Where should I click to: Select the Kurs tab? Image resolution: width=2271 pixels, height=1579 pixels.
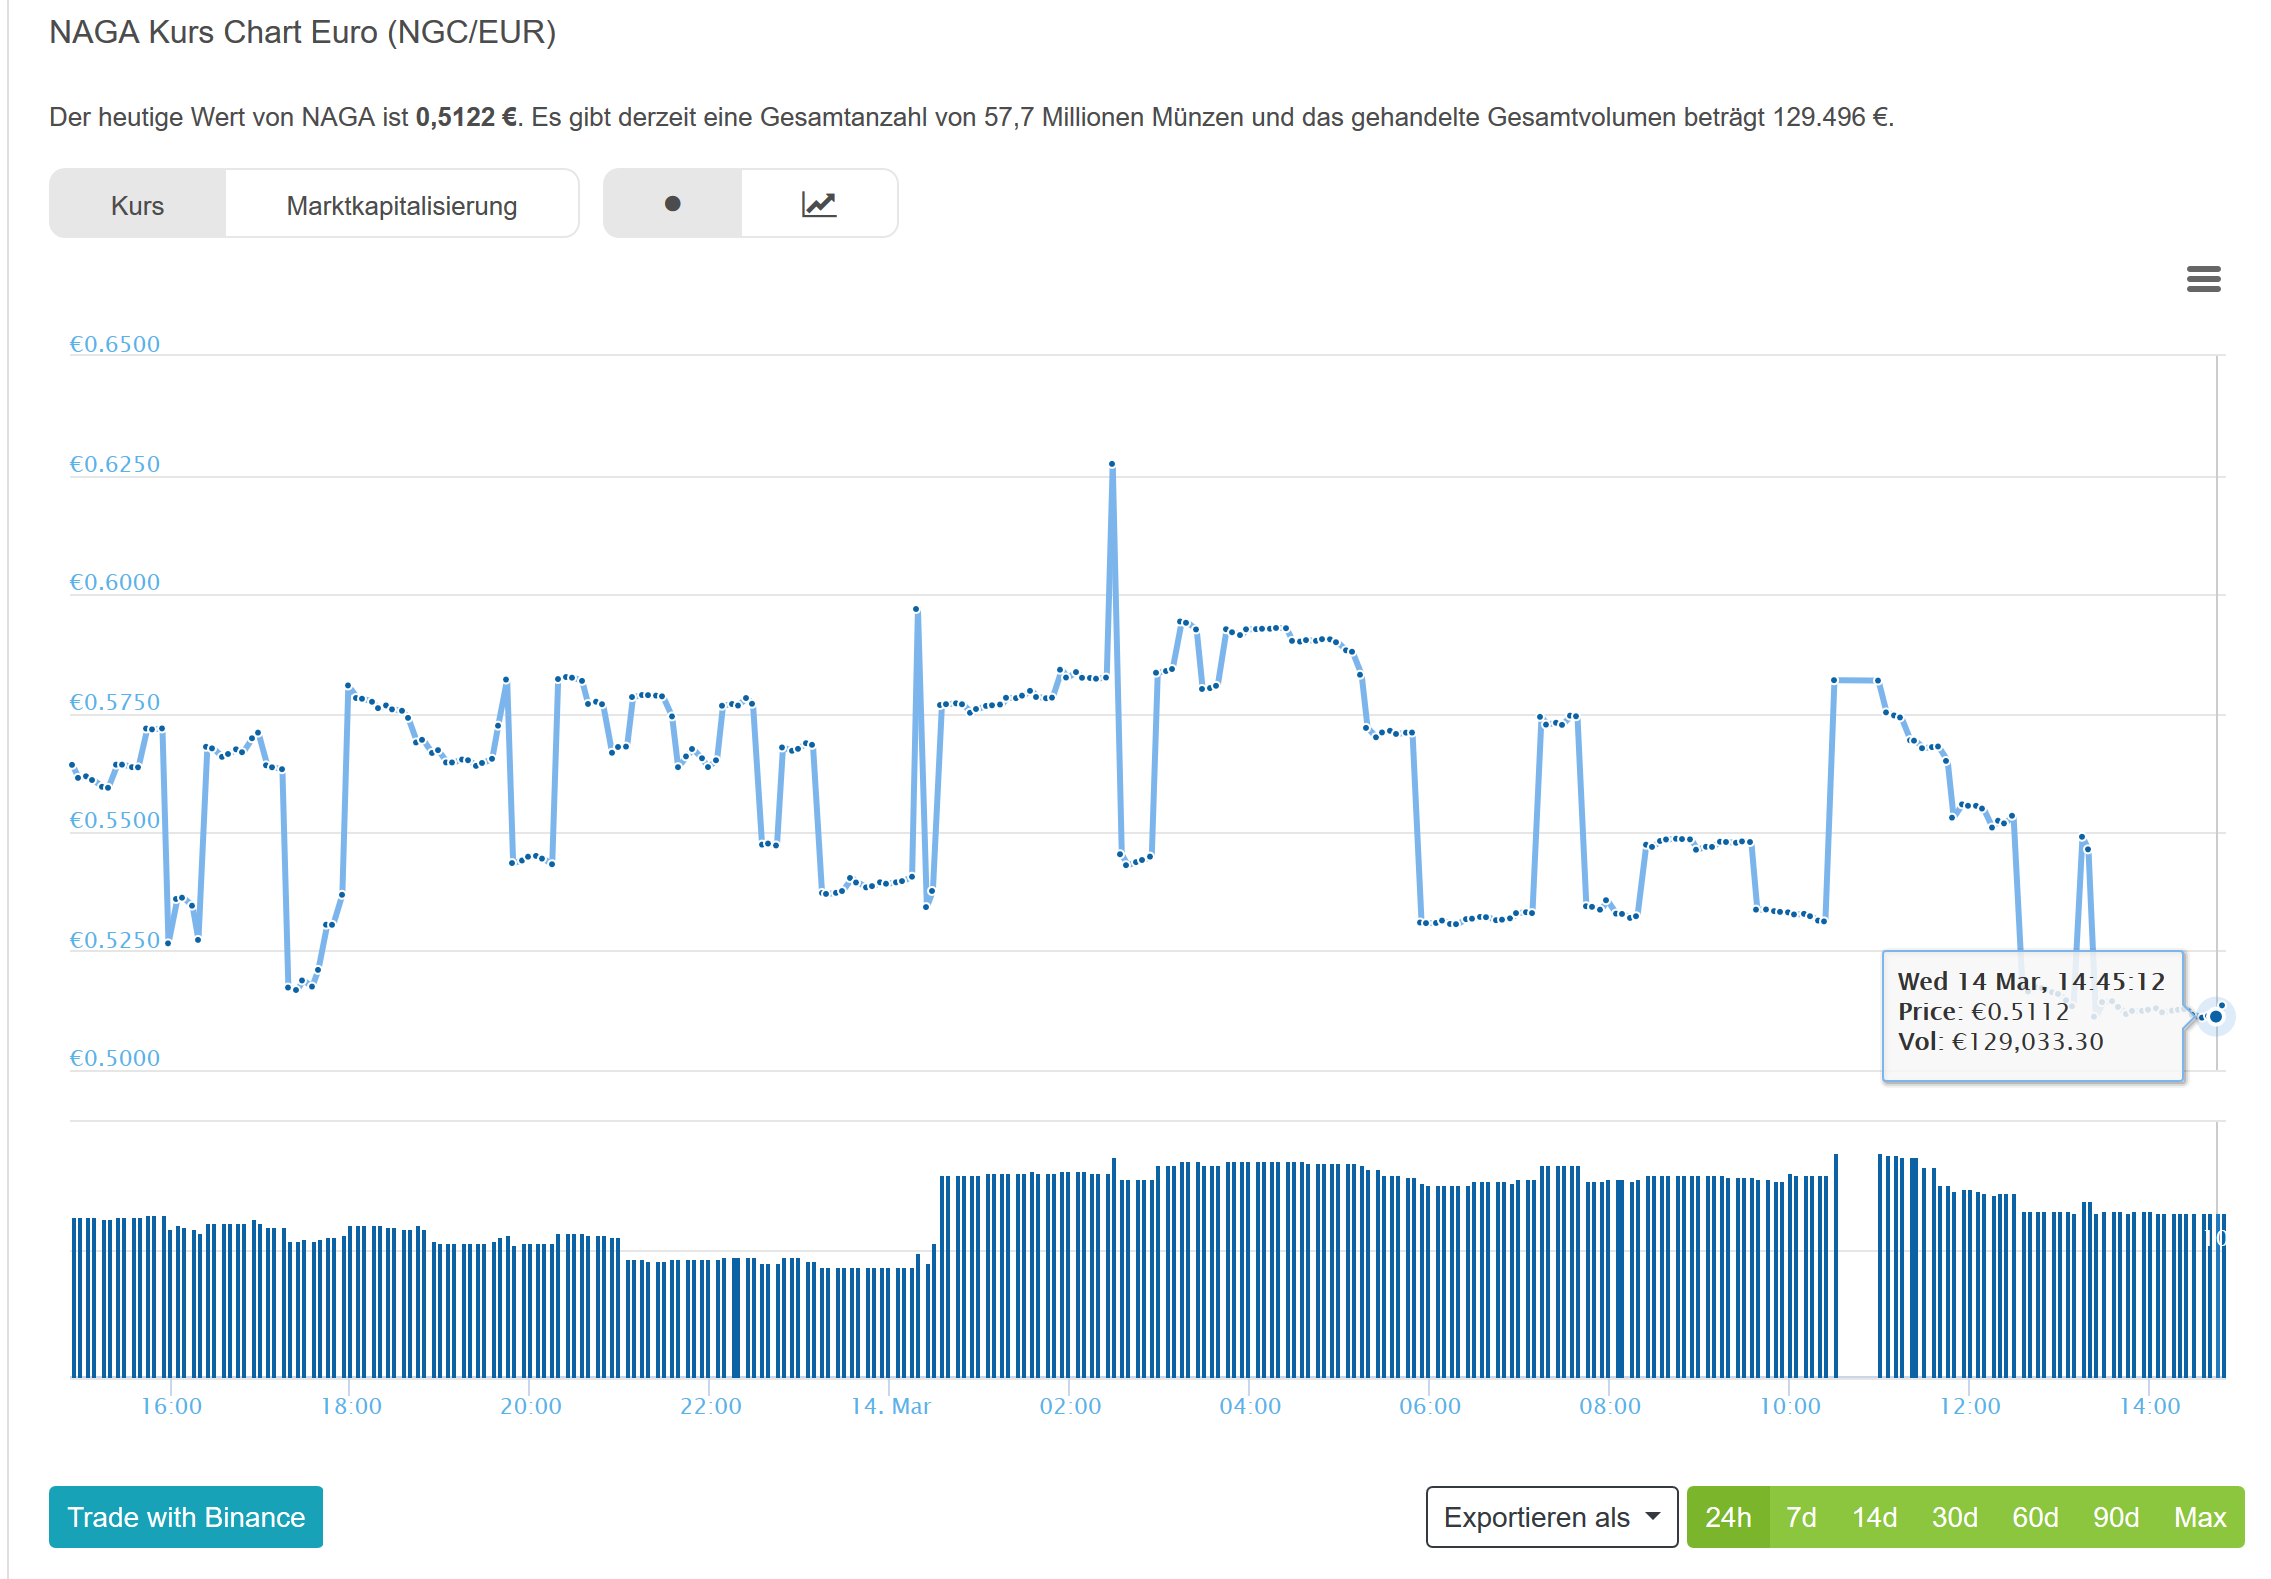click(x=137, y=205)
